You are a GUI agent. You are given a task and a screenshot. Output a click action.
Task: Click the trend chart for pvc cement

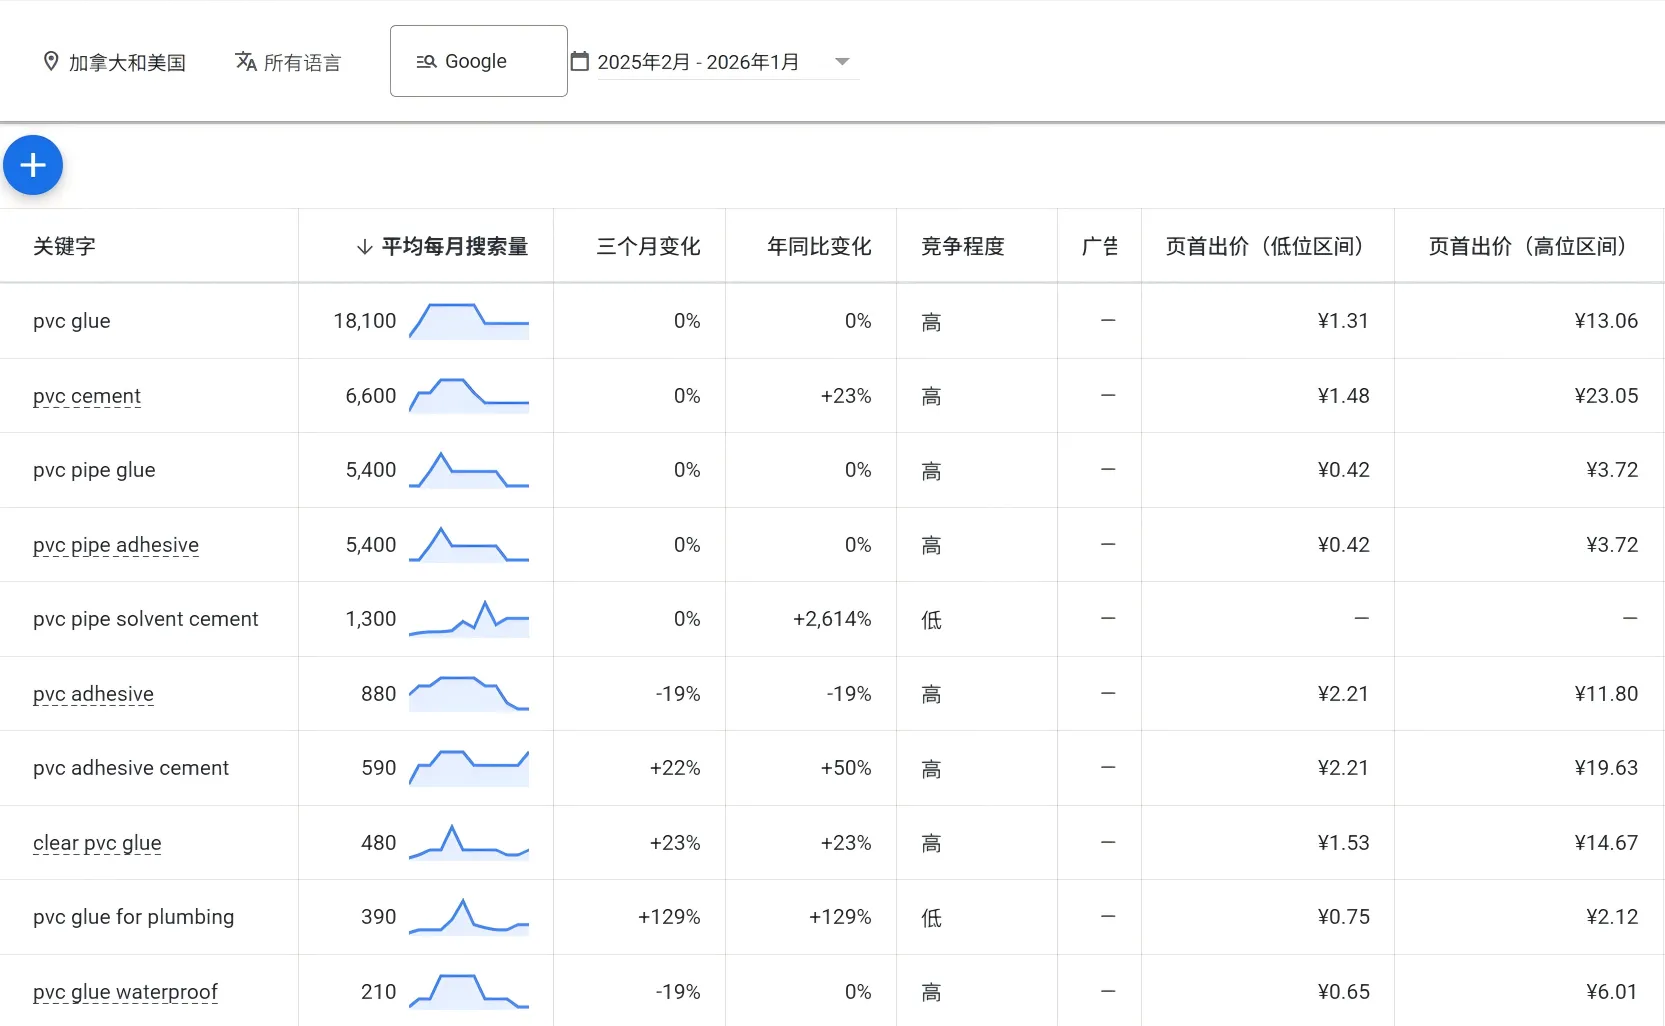tap(469, 396)
